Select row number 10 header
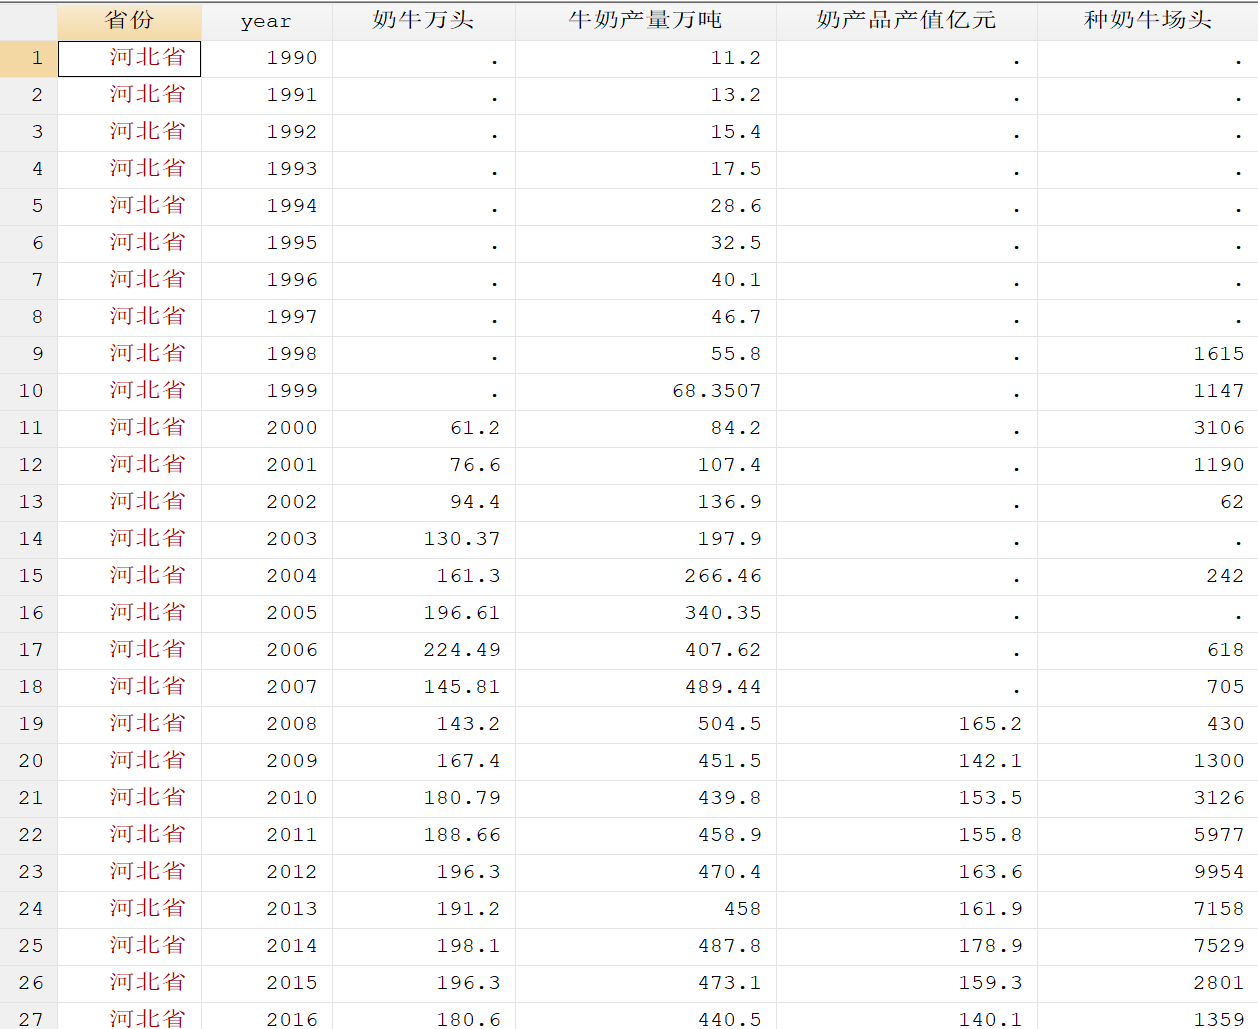This screenshot has width=1258, height=1029. (x=29, y=391)
